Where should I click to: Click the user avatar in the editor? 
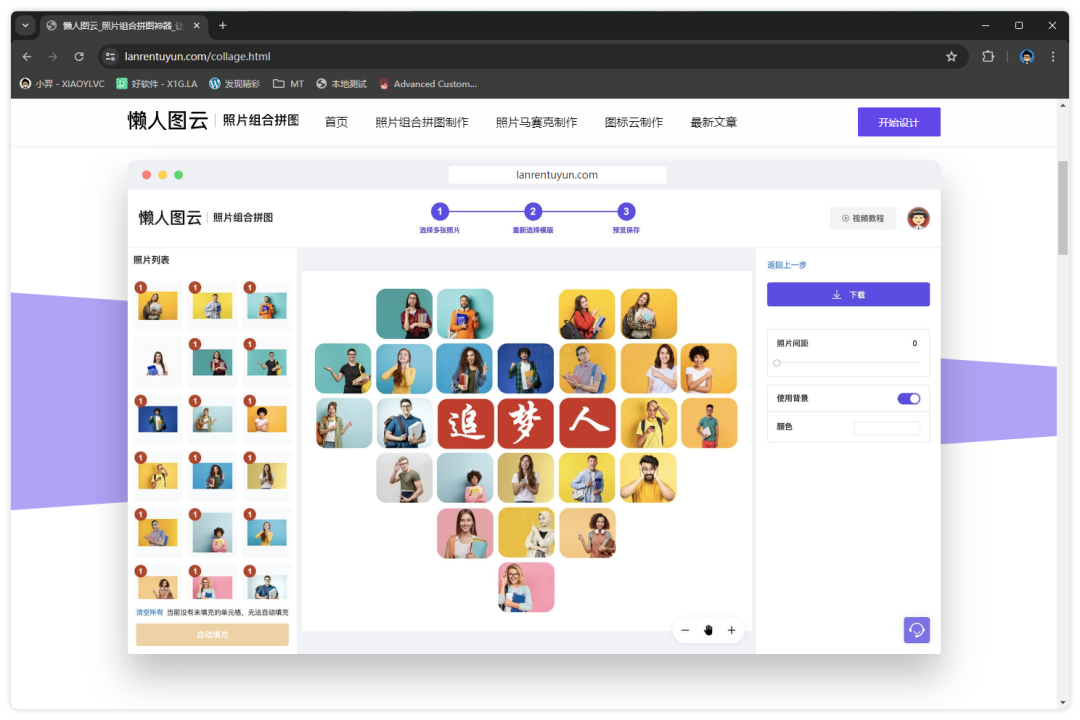tap(918, 218)
